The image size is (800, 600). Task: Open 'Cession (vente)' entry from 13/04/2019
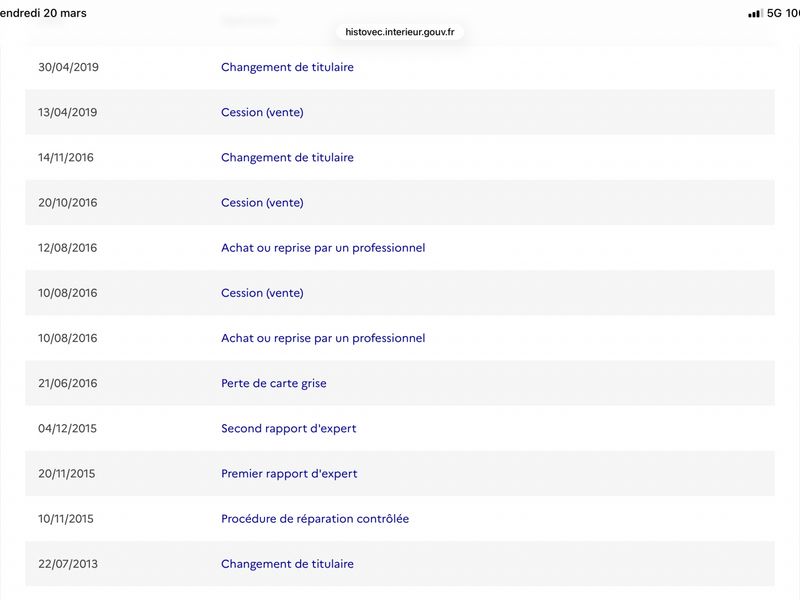coord(262,112)
